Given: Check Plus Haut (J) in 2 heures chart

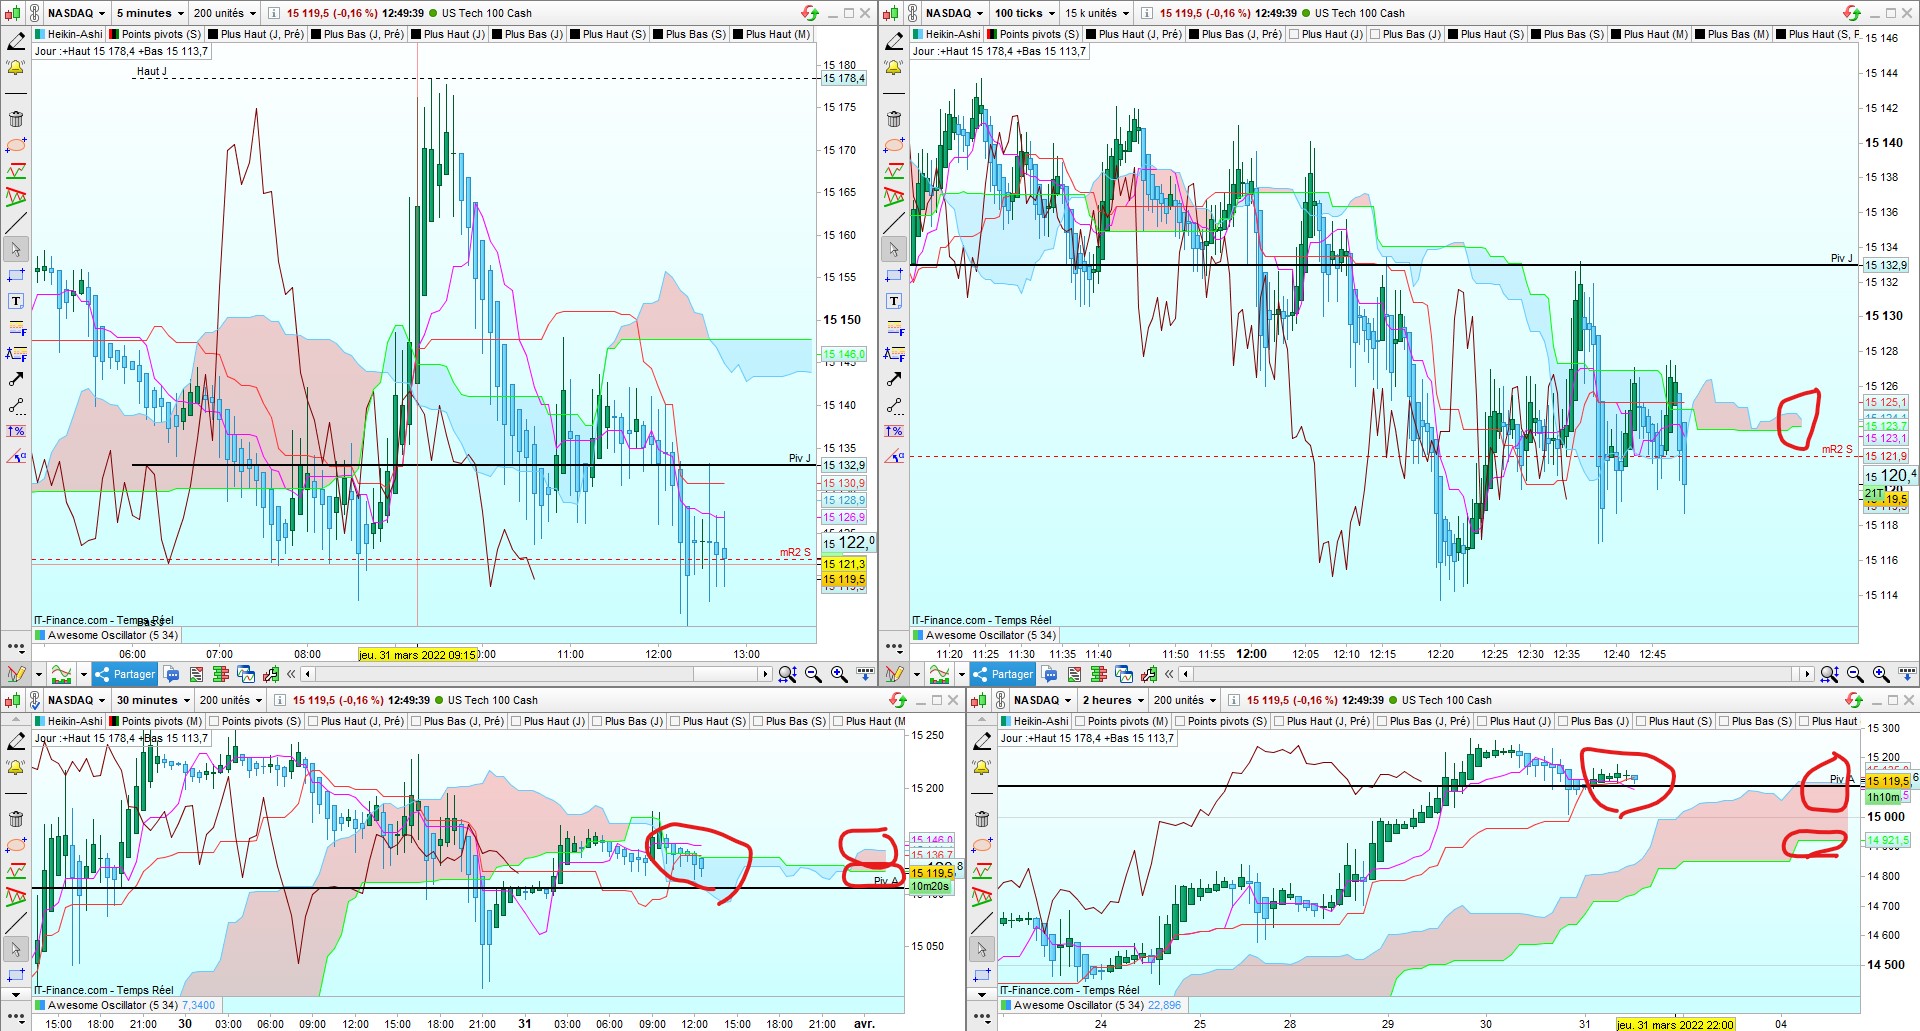Looking at the screenshot, I should pyautogui.click(x=1482, y=721).
